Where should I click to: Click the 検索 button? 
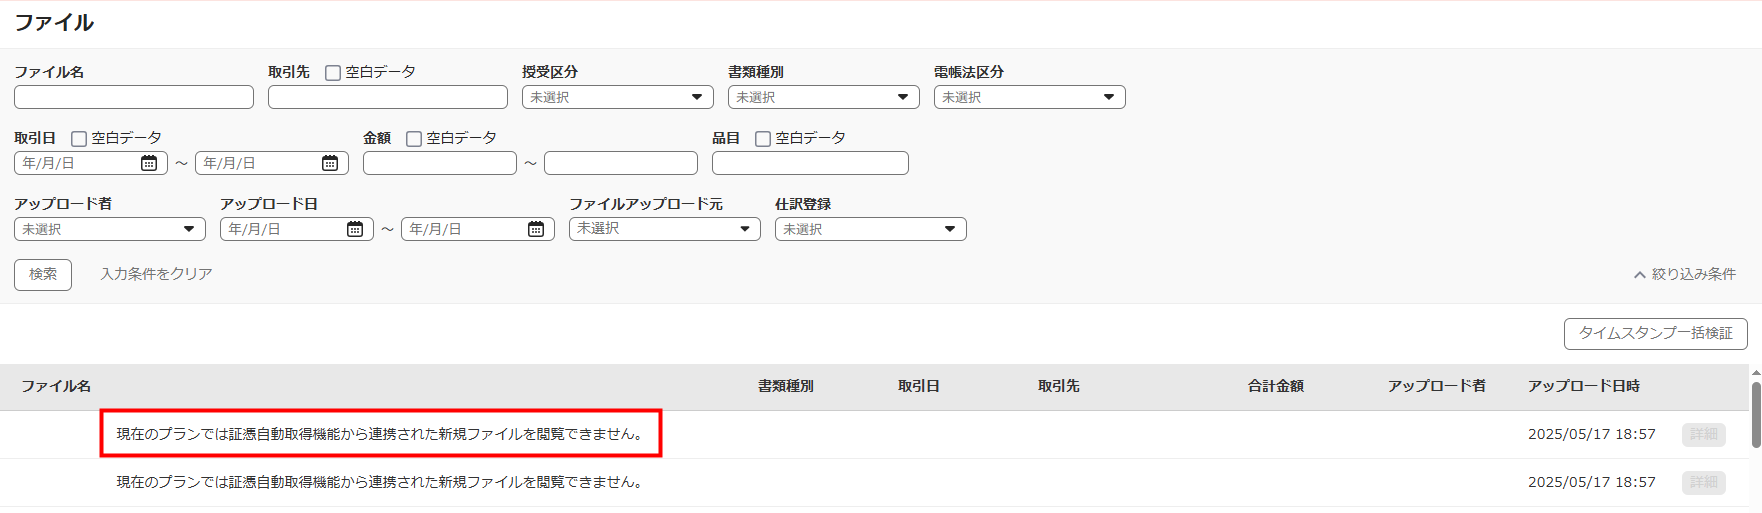(43, 274)
